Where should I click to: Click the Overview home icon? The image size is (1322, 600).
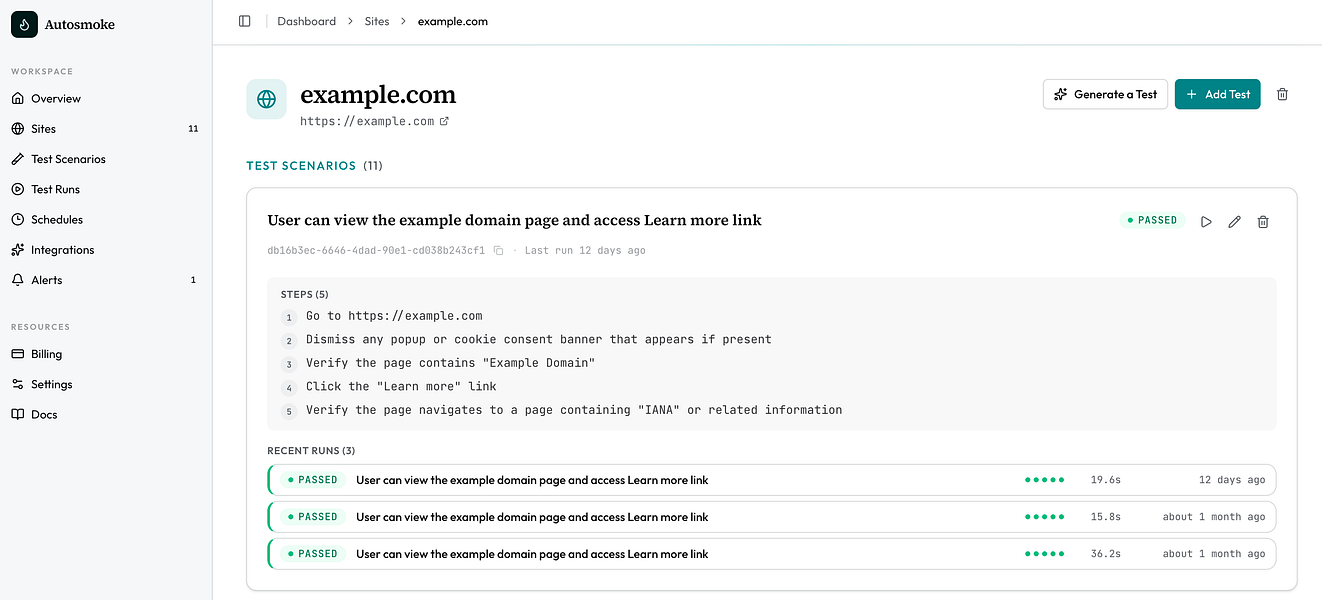(x=18, y=99)
